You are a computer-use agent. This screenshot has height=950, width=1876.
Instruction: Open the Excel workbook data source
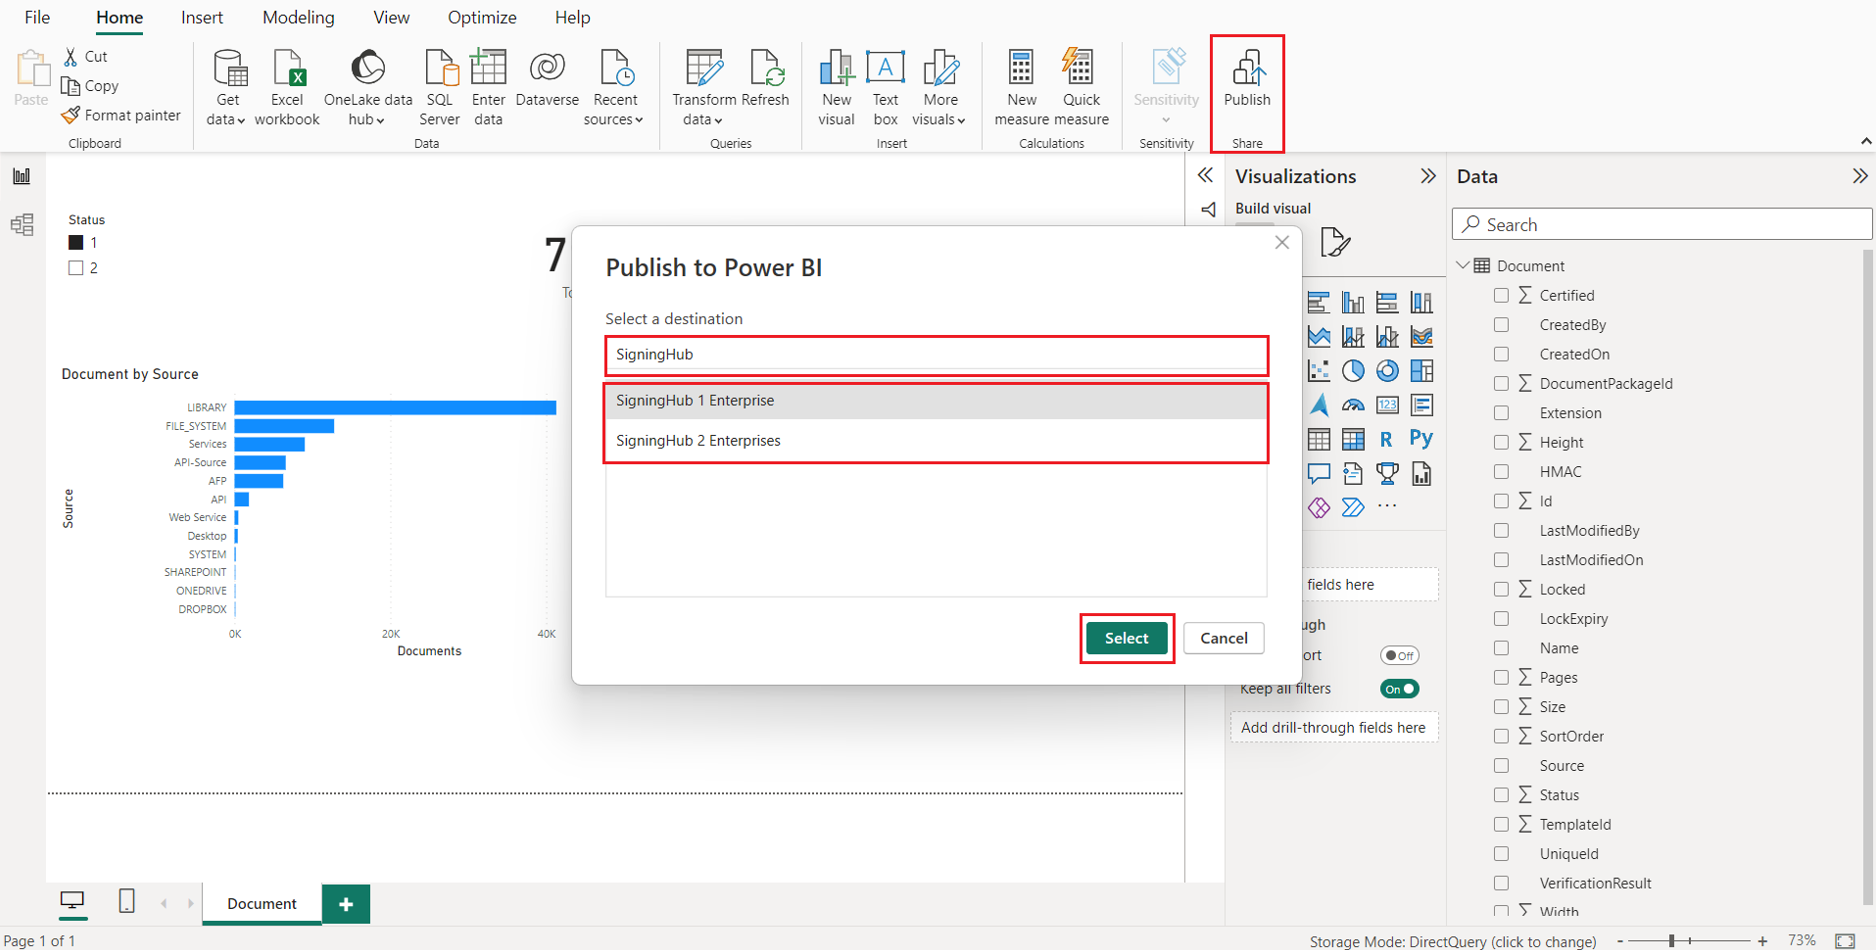287,88
